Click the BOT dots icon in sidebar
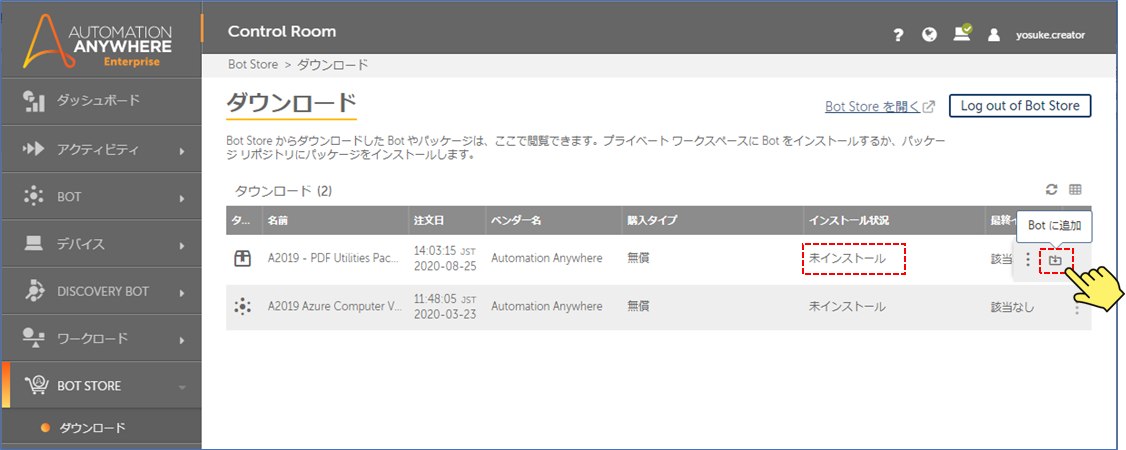Viewport: 1126px width, 450px height. click(x=34, y=197)
